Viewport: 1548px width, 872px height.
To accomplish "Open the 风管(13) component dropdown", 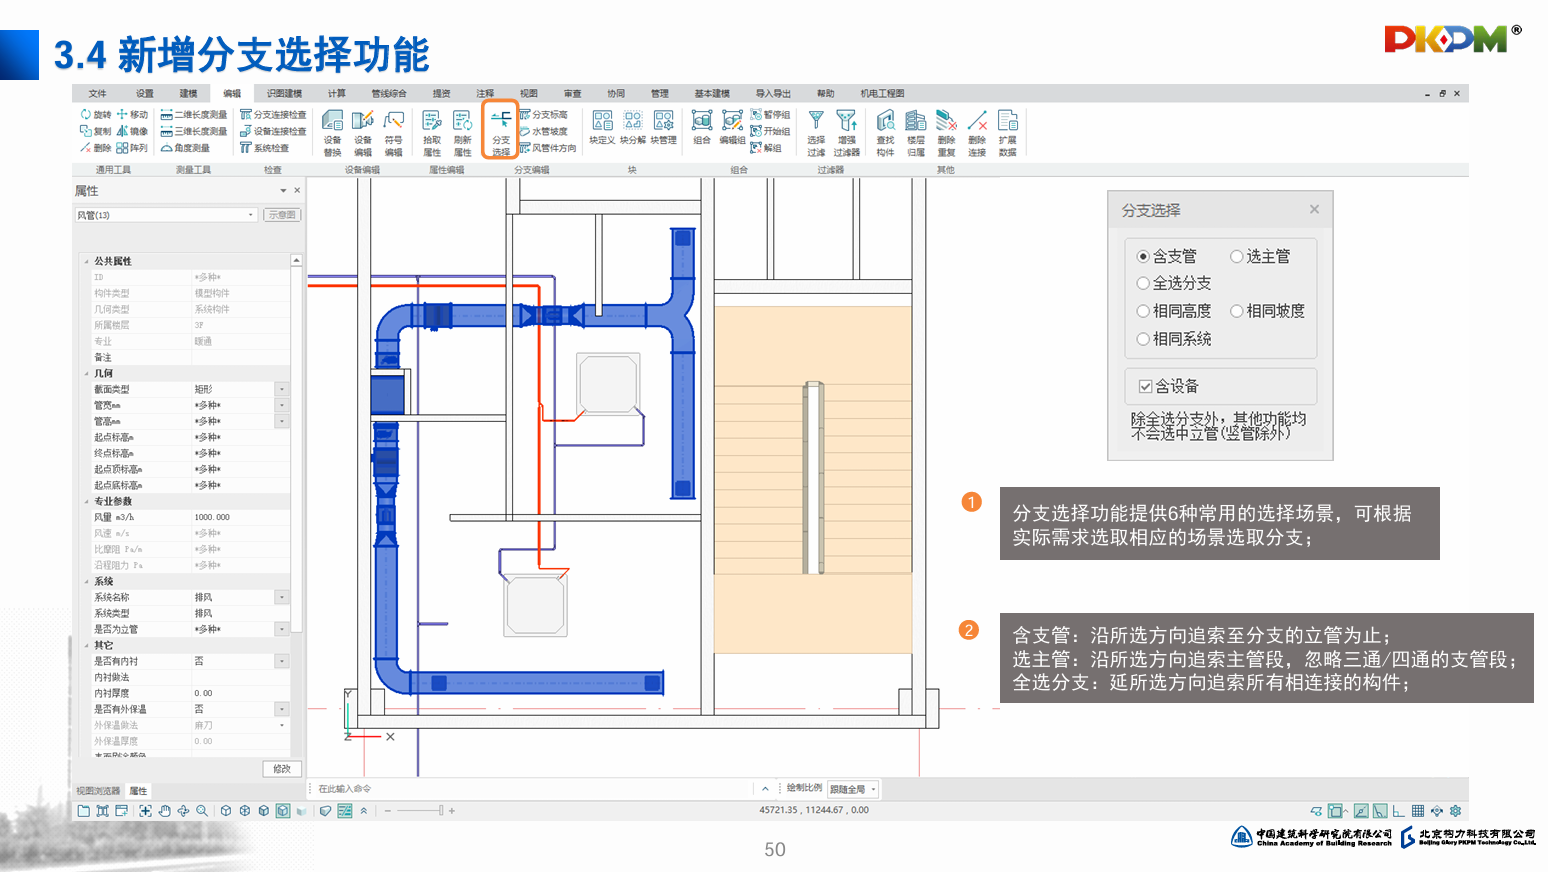I will [166, 215].
